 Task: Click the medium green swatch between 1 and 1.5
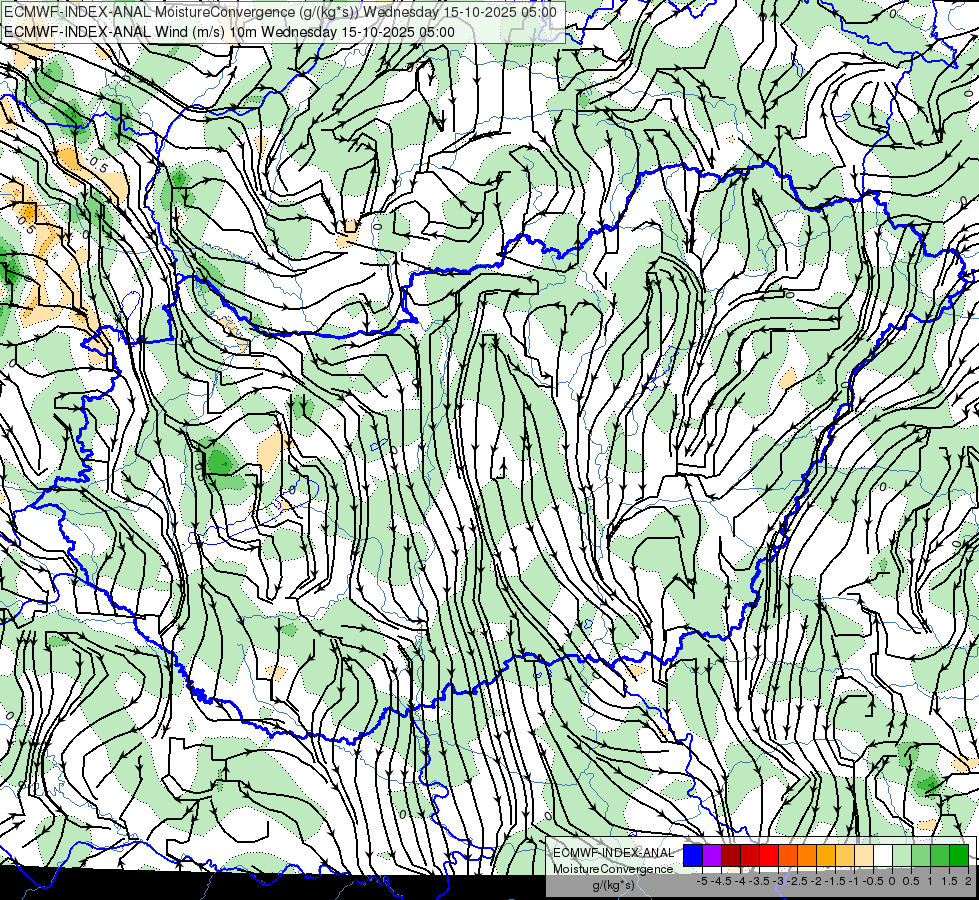tap(940, 855)
